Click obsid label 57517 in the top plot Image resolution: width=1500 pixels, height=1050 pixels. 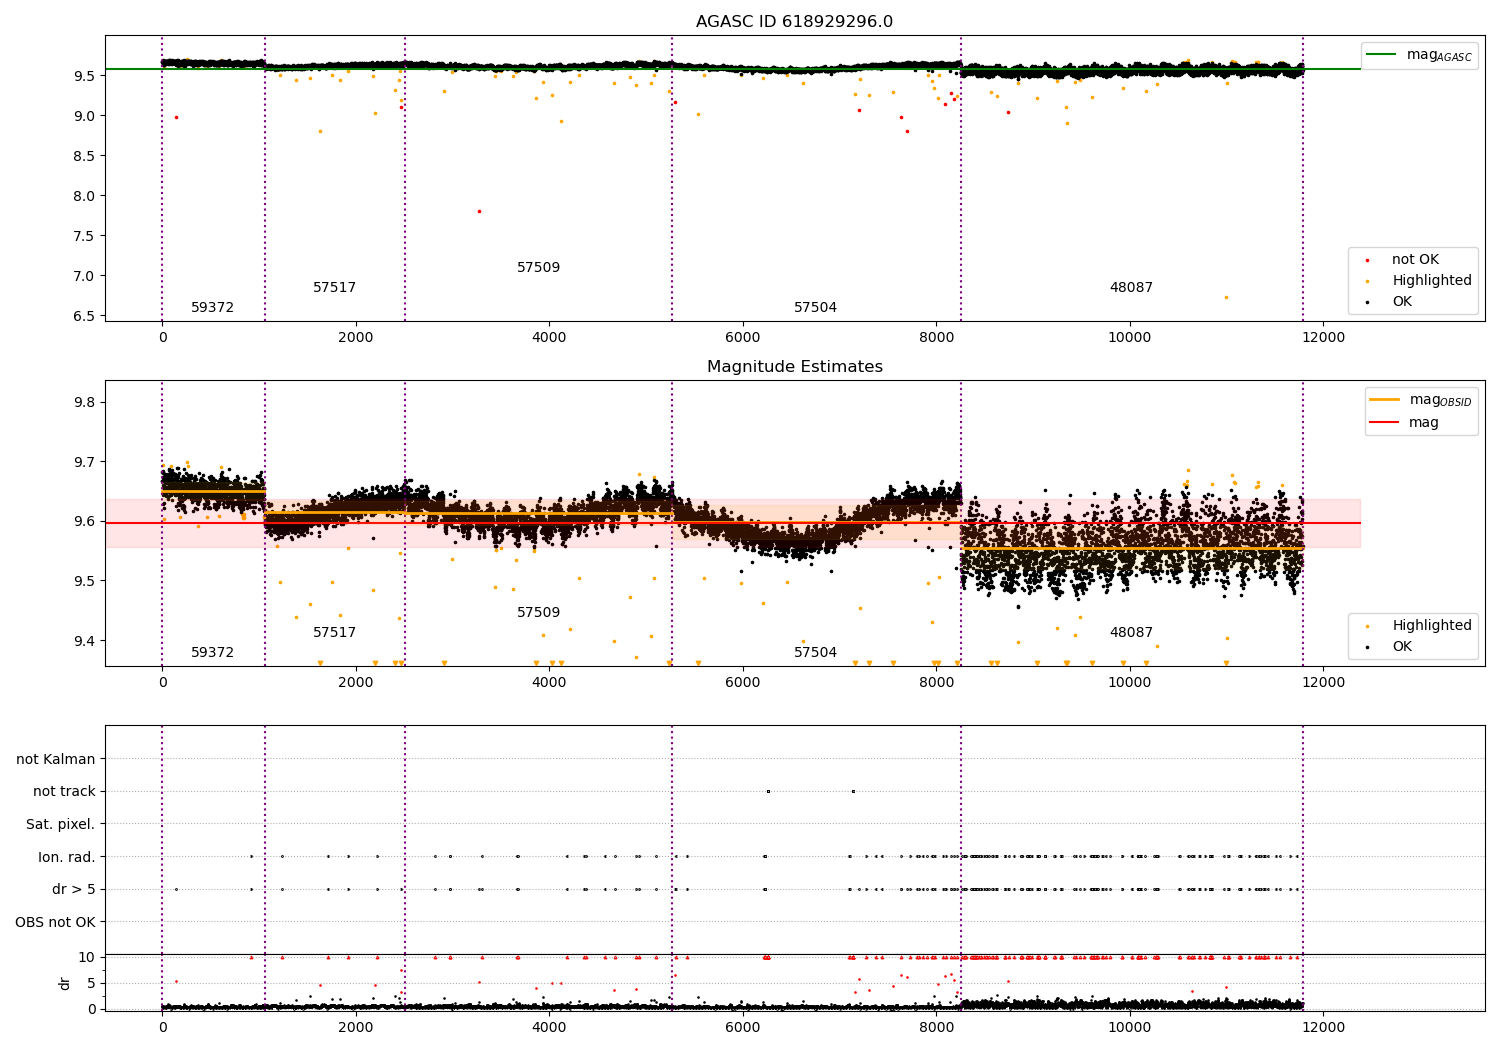pos(334,288)
